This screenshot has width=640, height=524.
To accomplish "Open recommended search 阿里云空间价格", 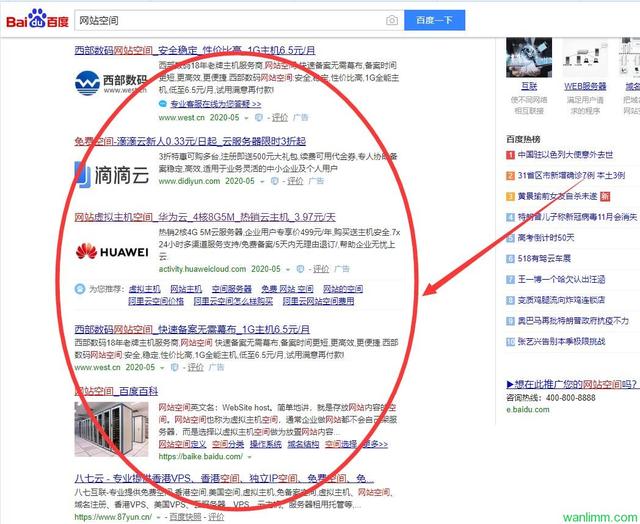I will (x=156, y=301).
